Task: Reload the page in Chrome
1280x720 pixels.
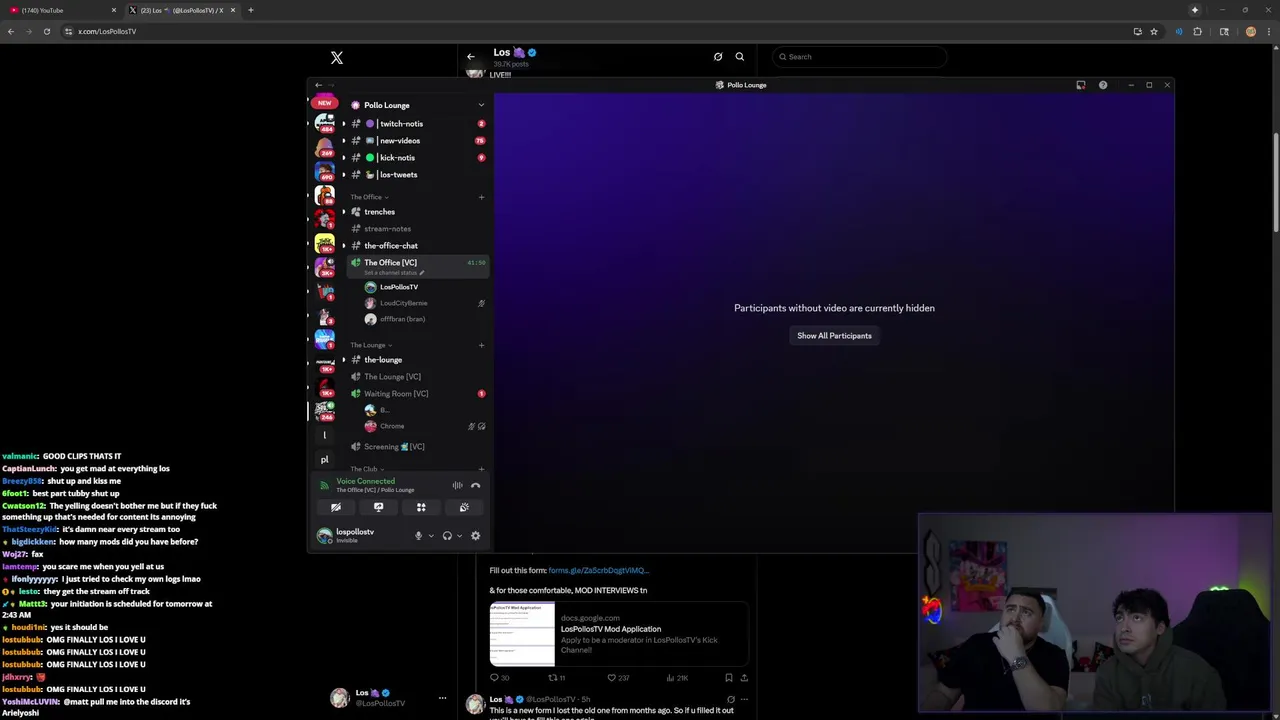Action: (x=46, y=31)
